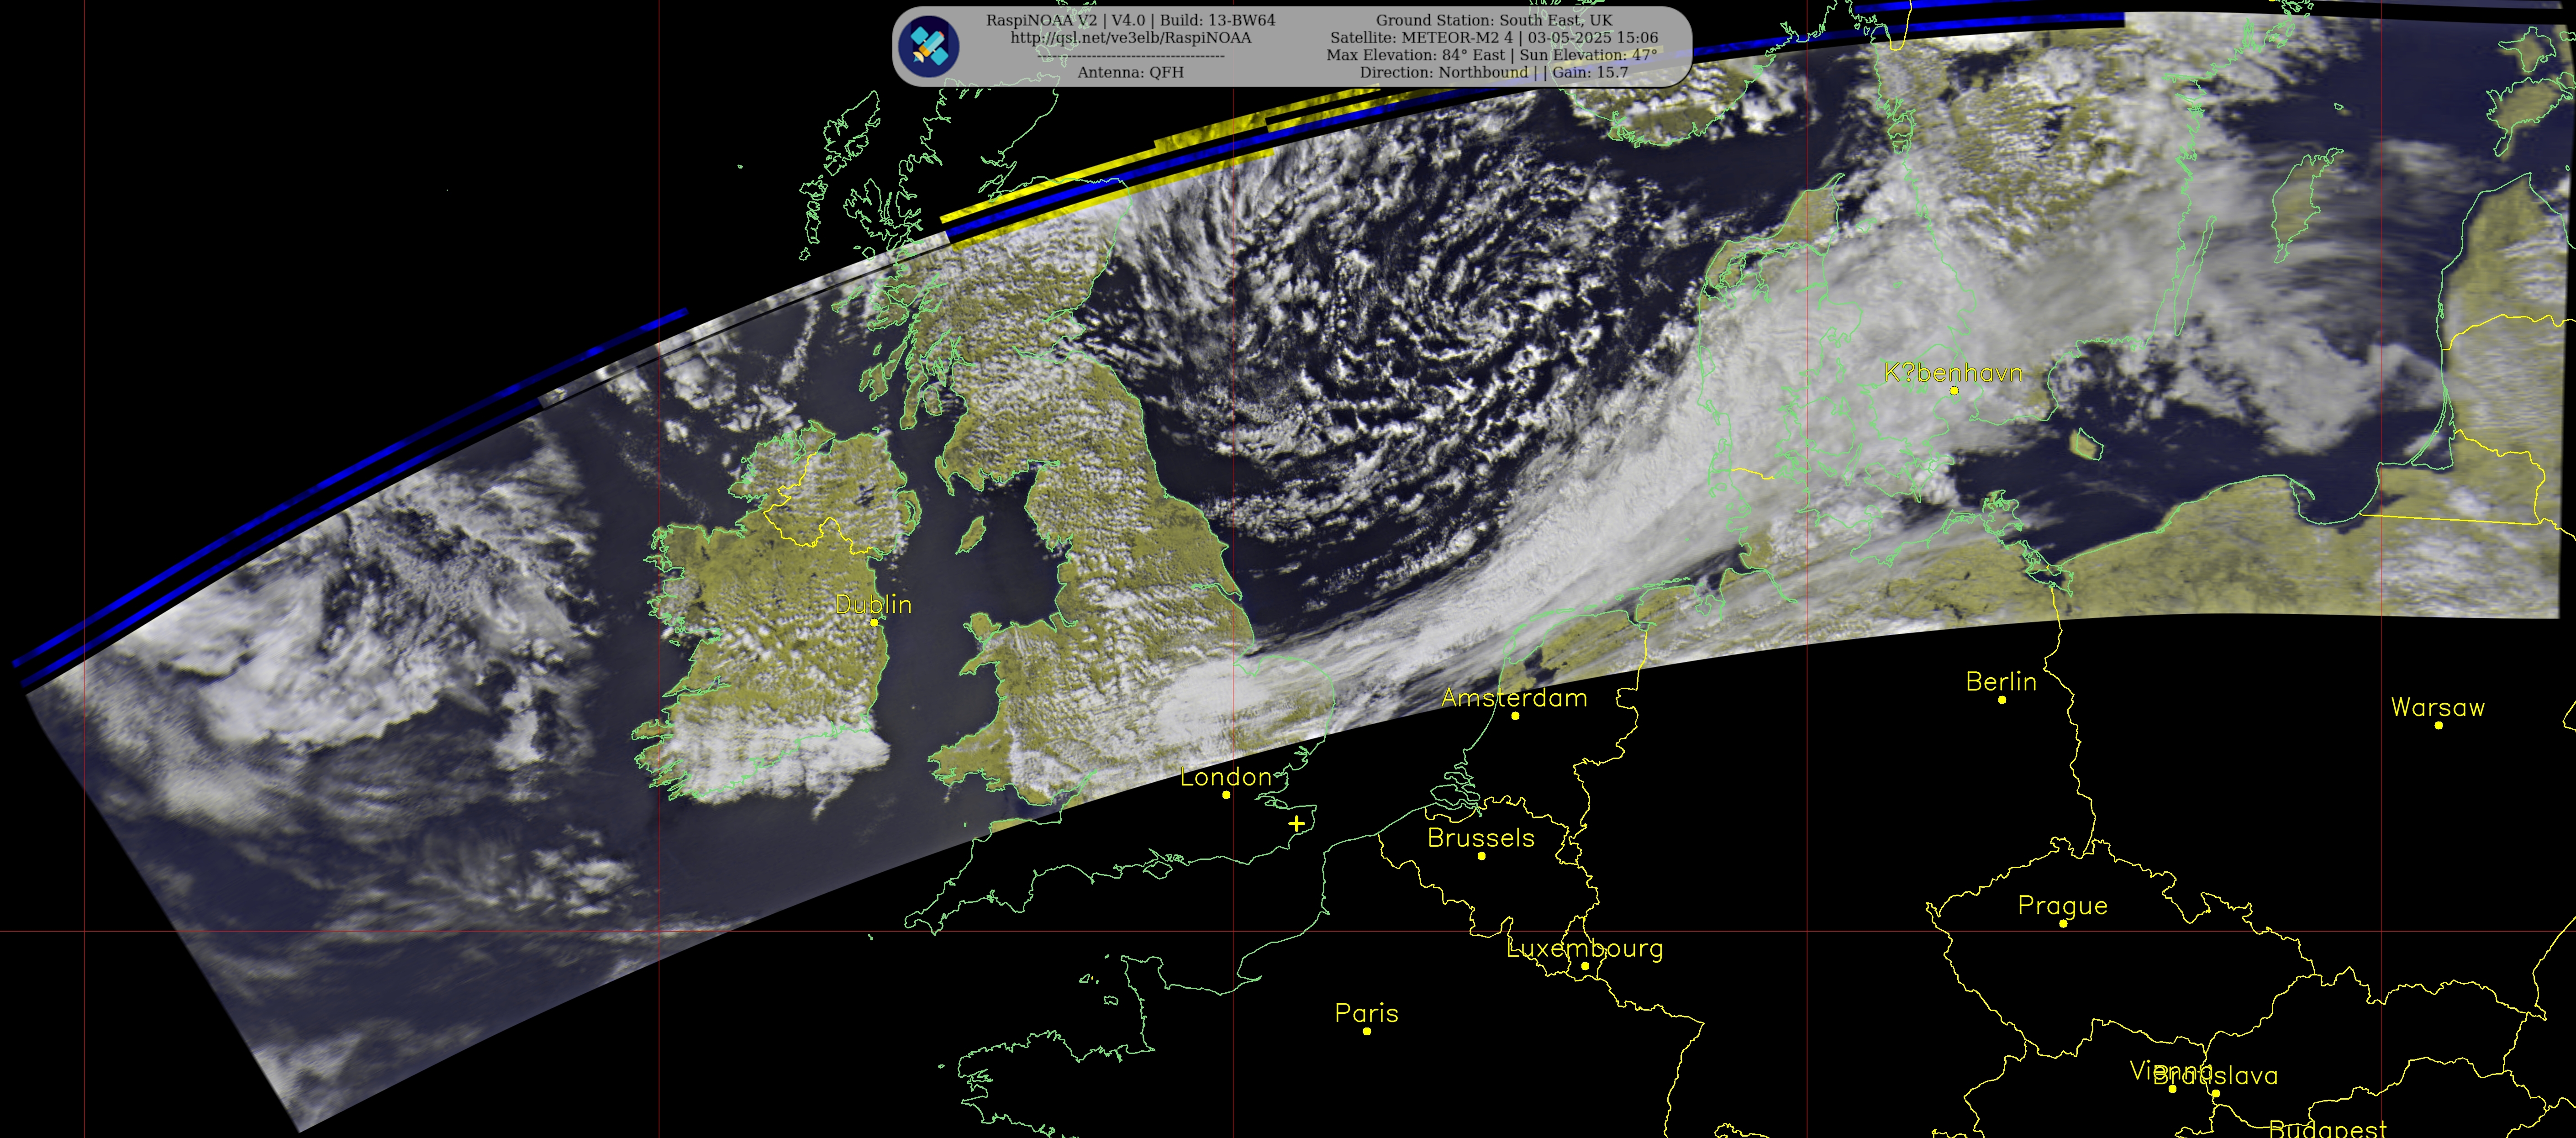The height and width of the screenshot is (1138, 2576).
Task: Click the Brussels city label
Action: [1481, 838]
